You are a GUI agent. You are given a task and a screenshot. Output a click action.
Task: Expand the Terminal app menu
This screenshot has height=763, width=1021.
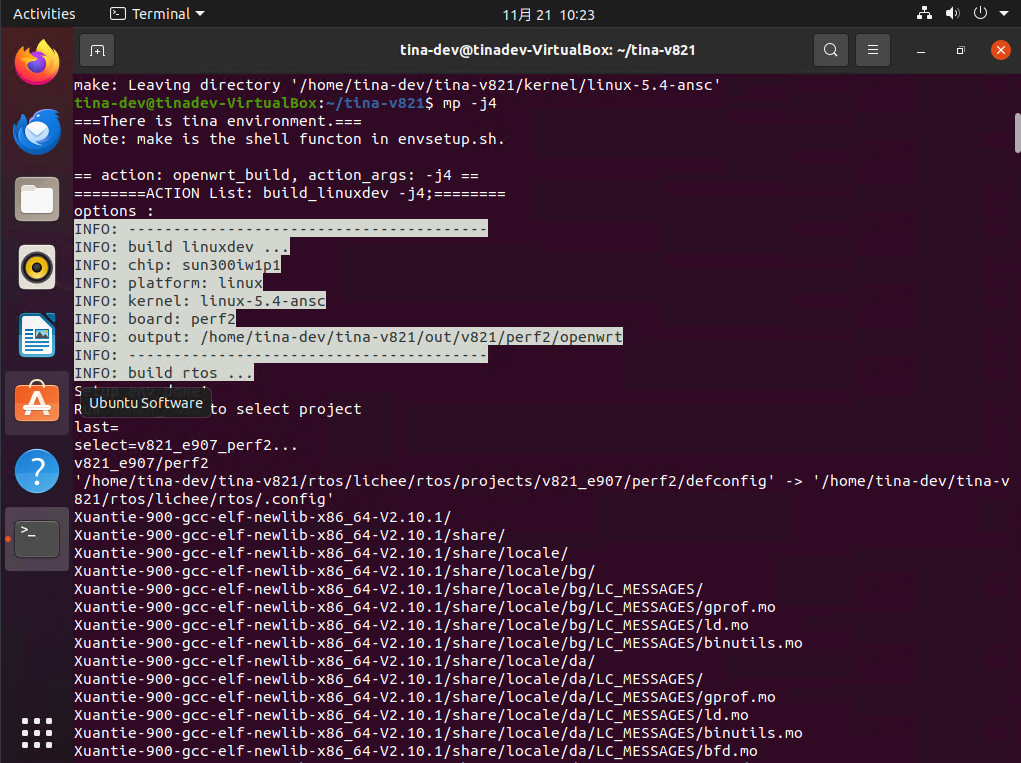click(x=157, y=14)
